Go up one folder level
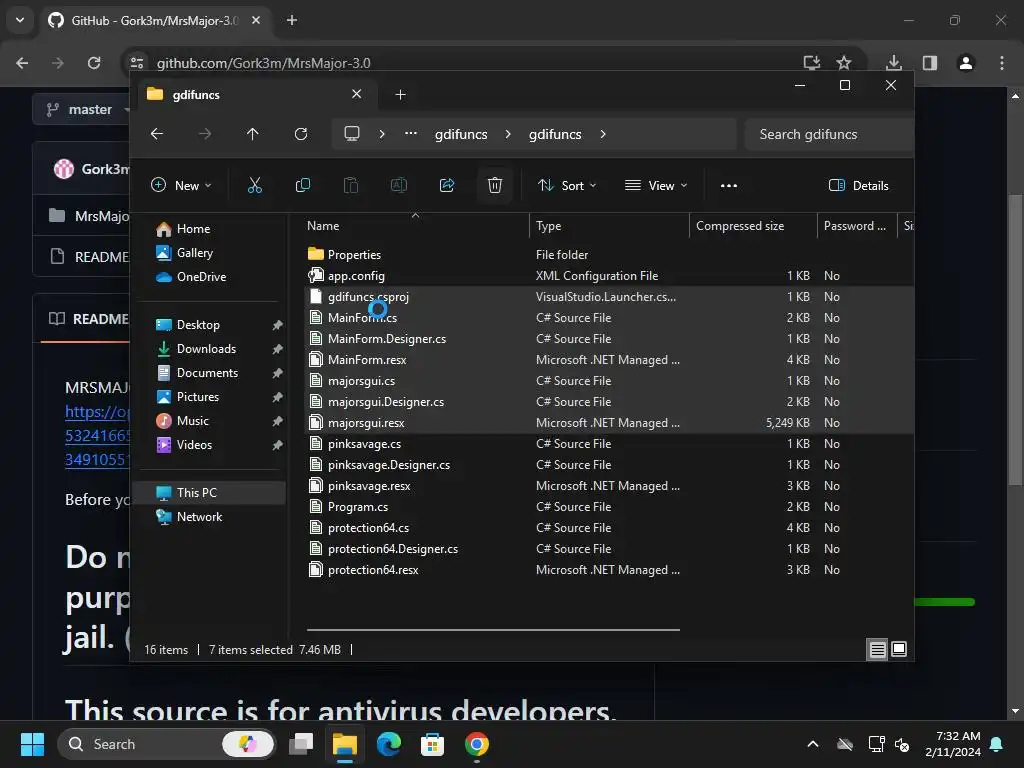1024x768 pixels. (x=253, y=134)
